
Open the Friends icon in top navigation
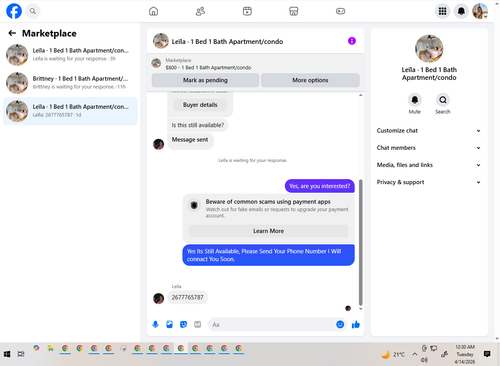tap(200, 11)
